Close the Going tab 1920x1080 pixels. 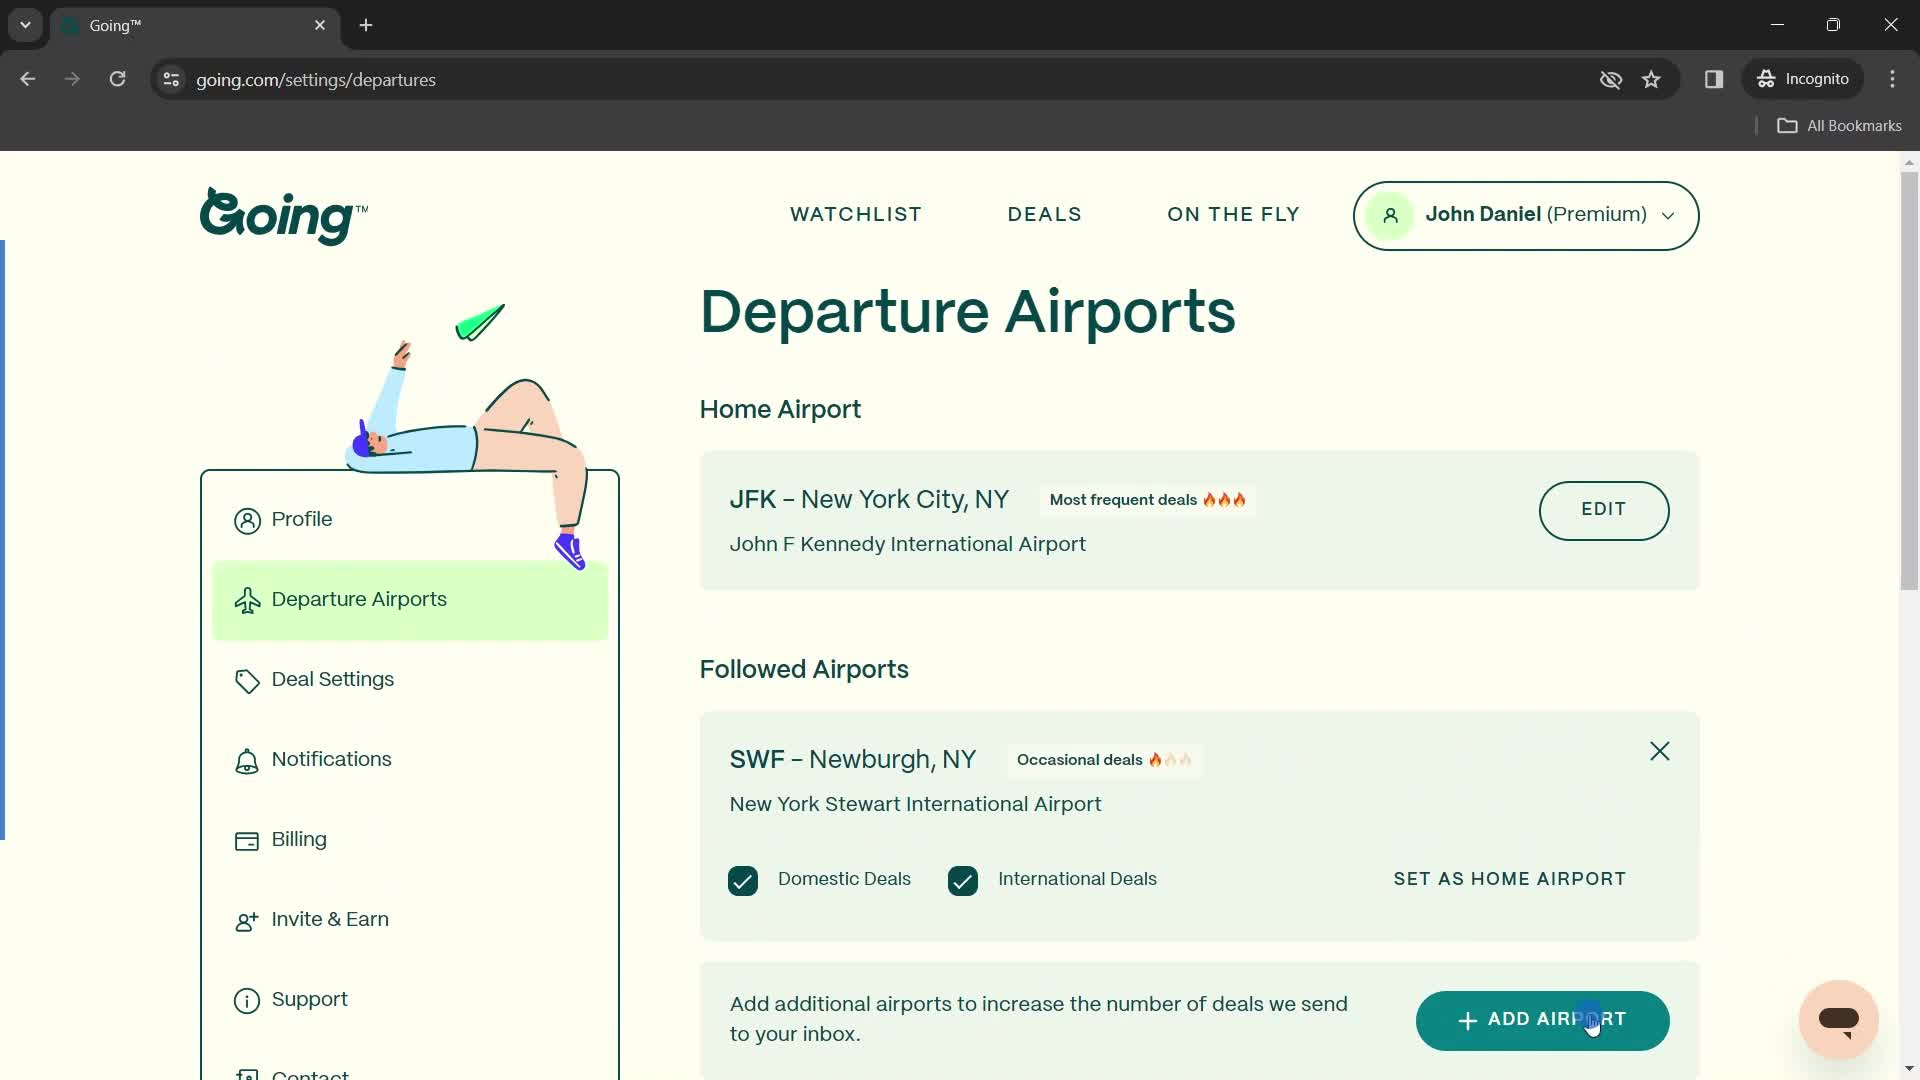[320, 25]
